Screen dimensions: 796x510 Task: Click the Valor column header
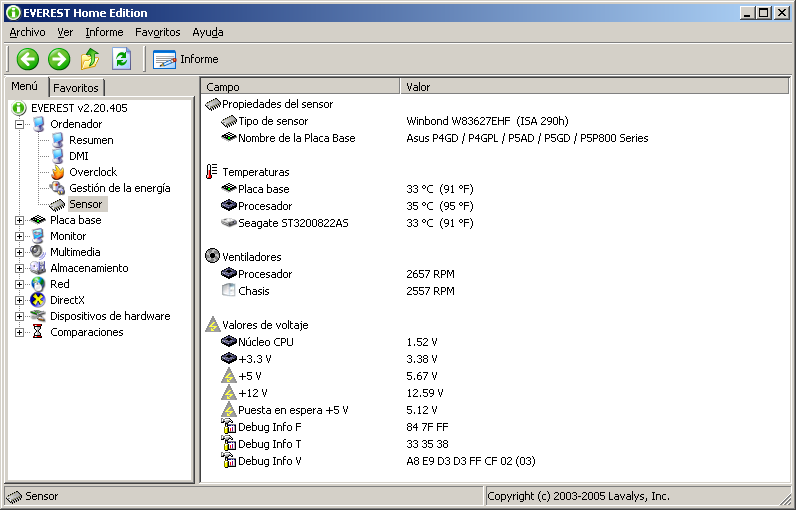coord(595,87)
